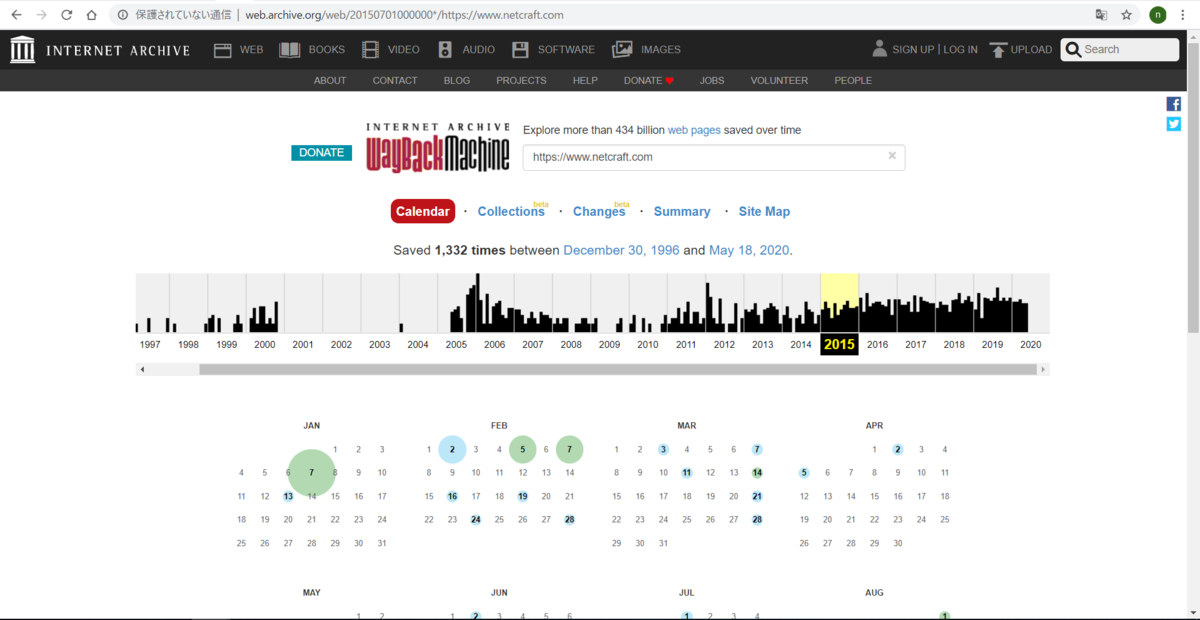Viewport: 1200px width, 620px height.
Task: Clear the Wayback URL field with X
Action: [892, 156]
